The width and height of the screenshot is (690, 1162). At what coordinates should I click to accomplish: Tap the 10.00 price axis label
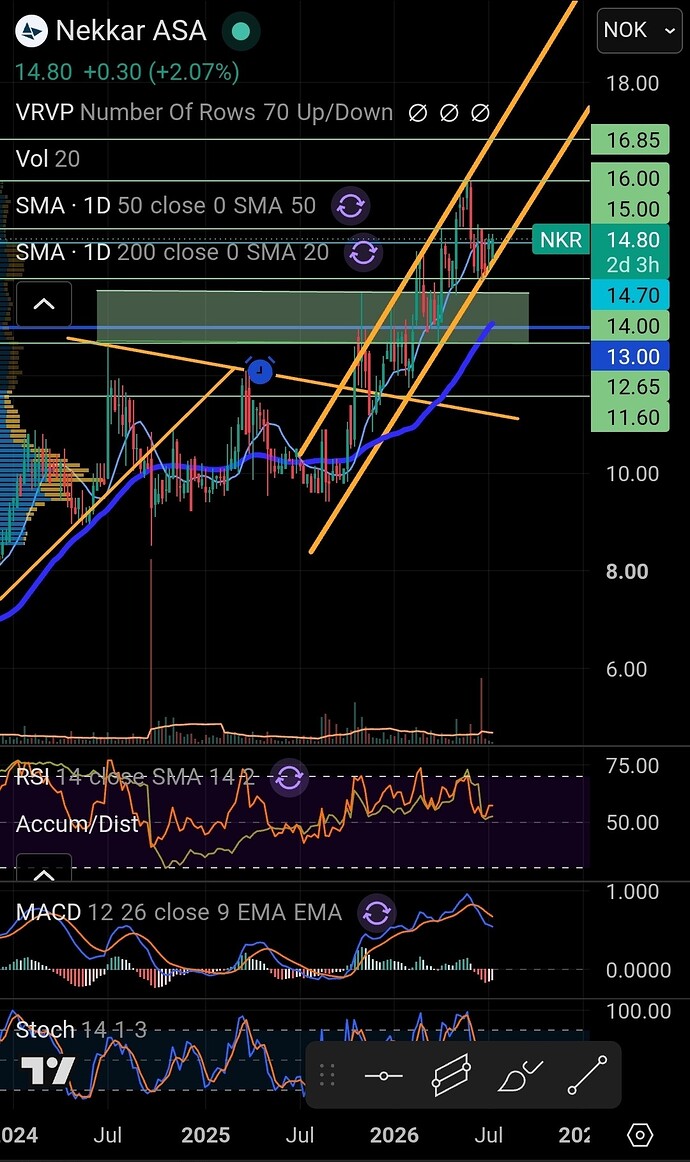click(x=632, y=474)
